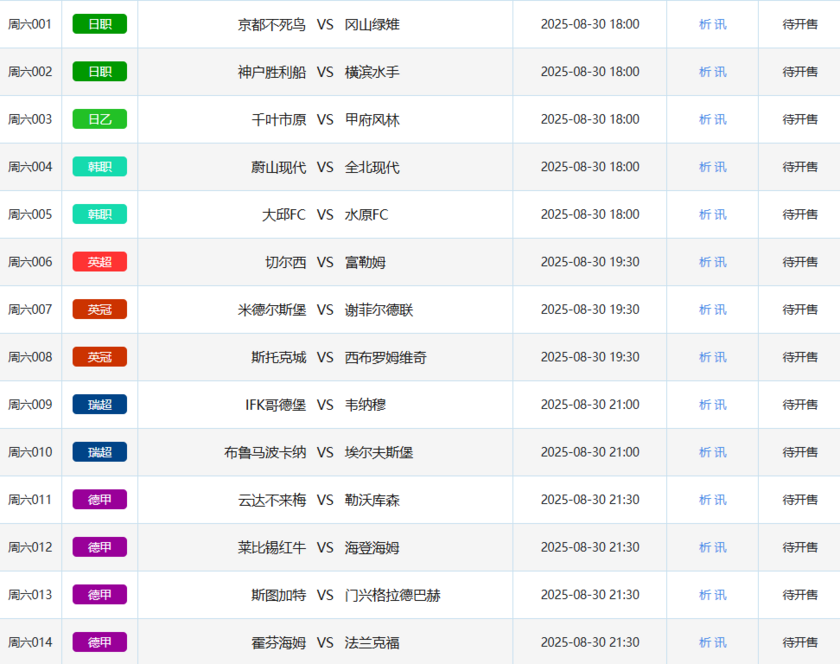Select the 韩职 tag for 蔚山现代 match
The image size is (840, 664).
[100, 167]
